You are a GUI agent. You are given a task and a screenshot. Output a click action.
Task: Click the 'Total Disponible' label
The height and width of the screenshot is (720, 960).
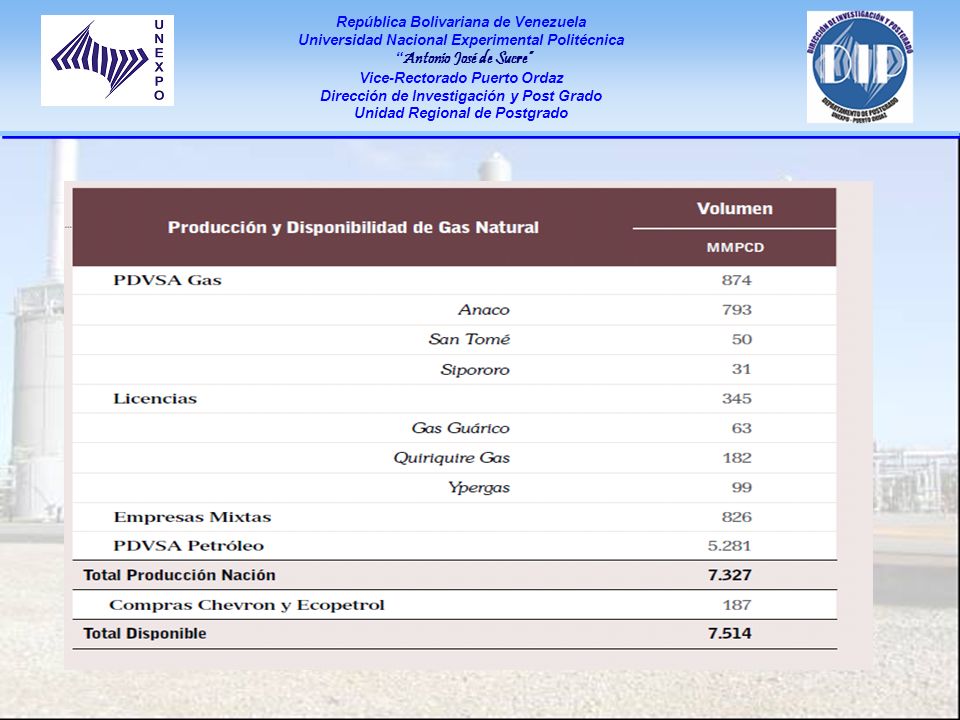coord(144,634)
